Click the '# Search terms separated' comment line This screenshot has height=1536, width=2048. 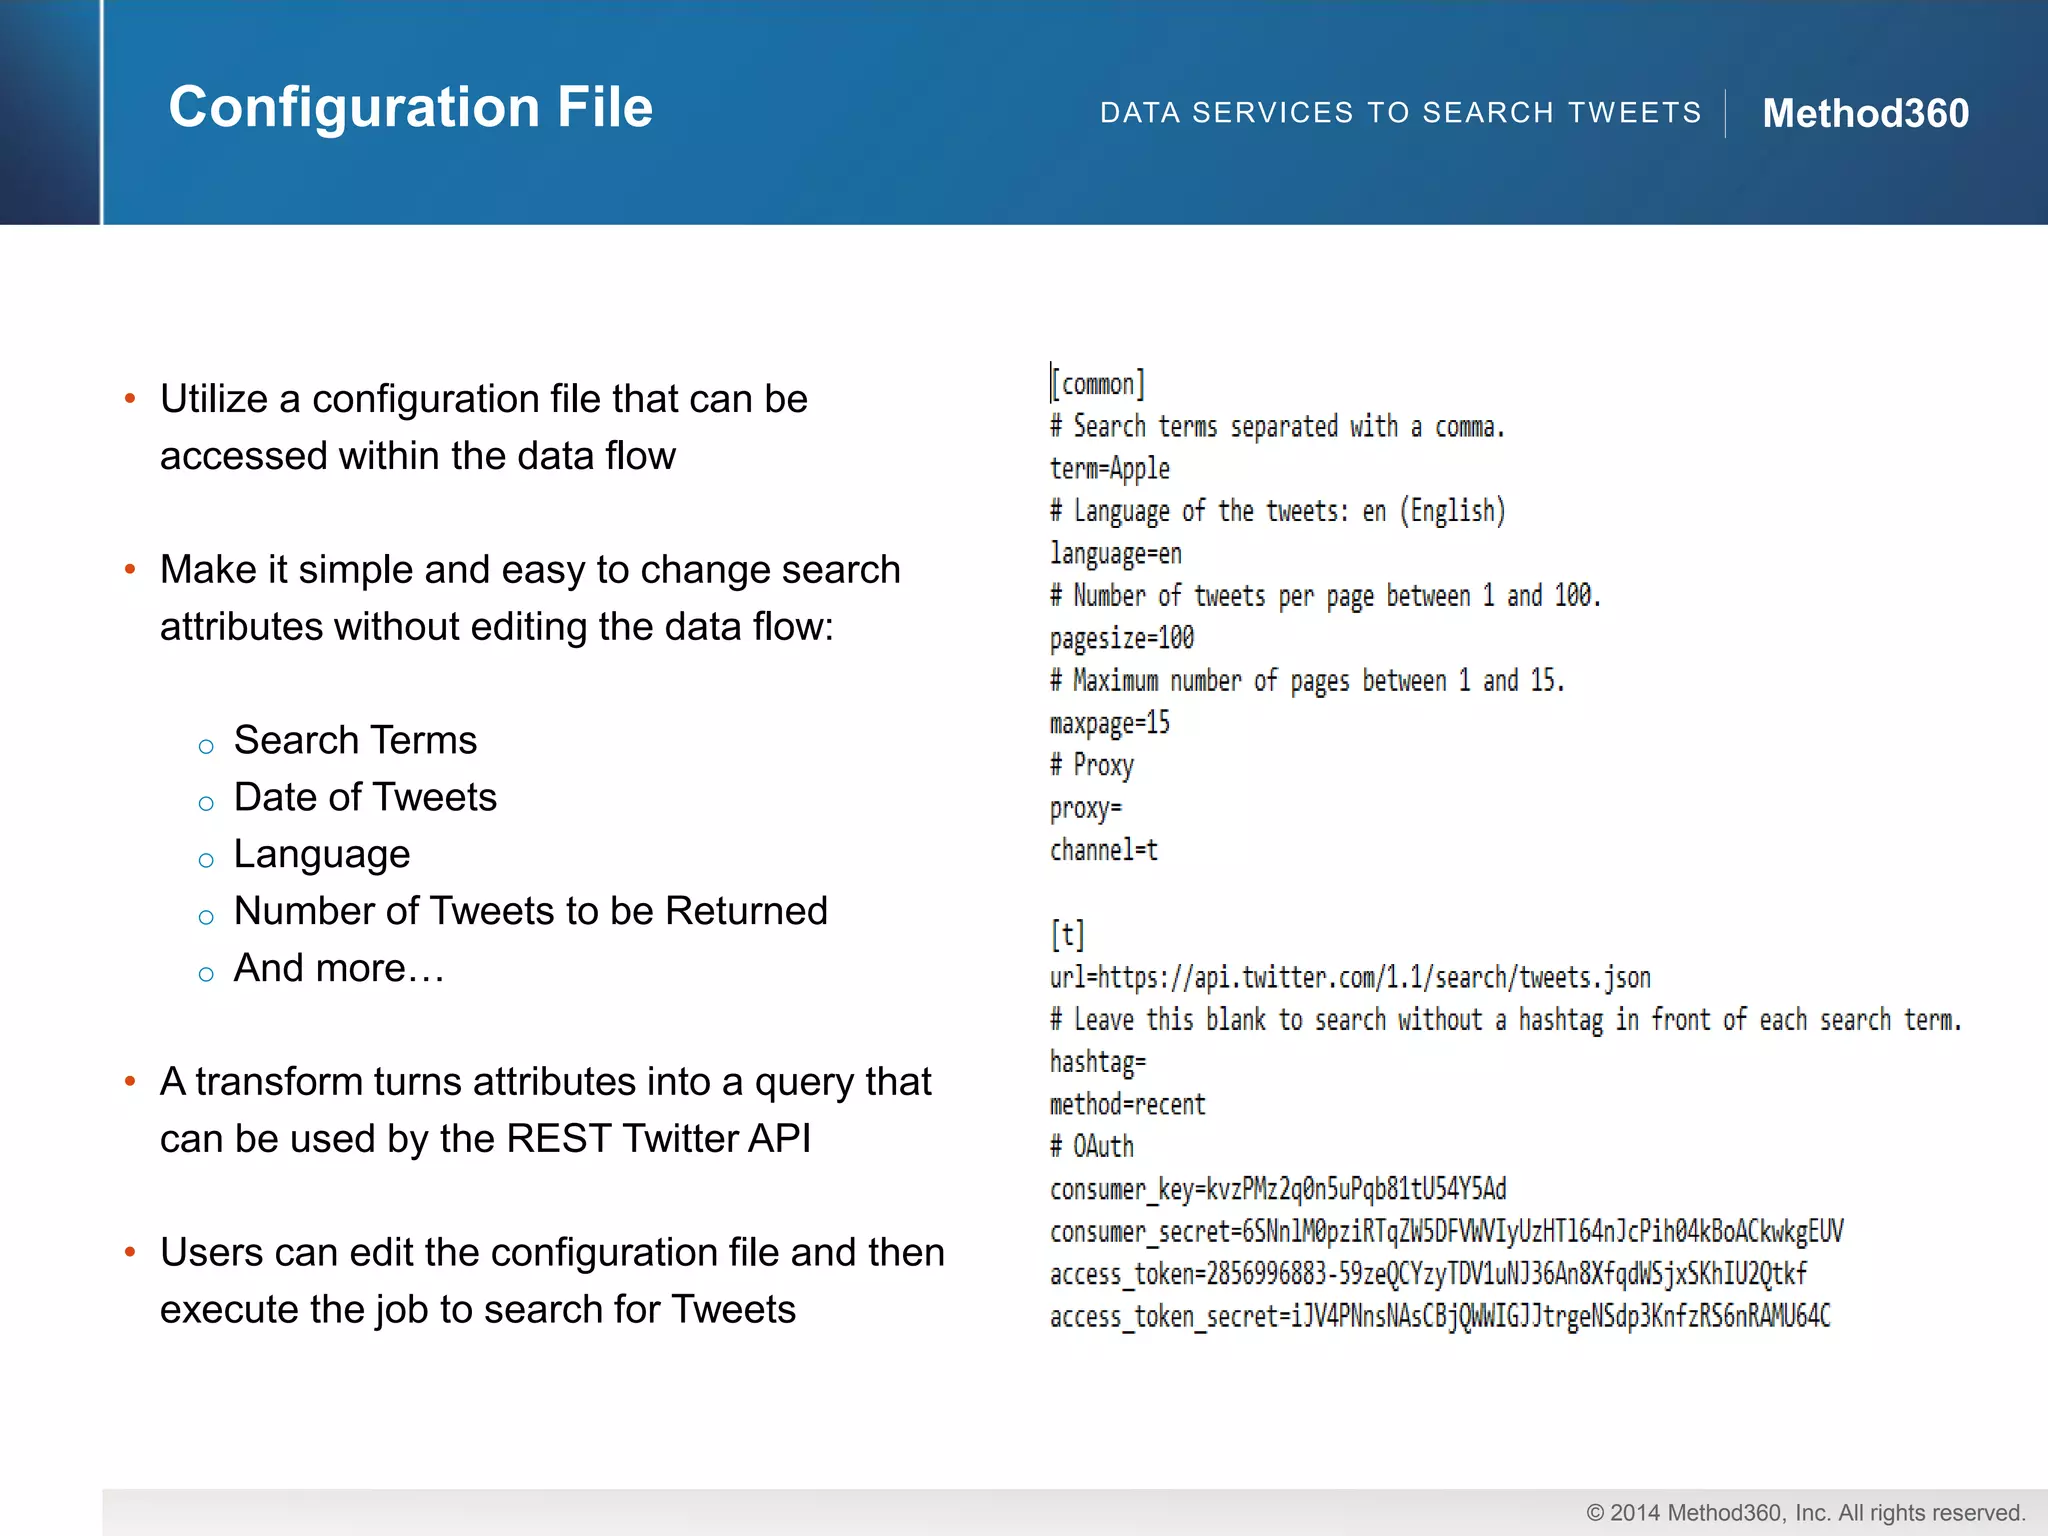(1277, 427)
